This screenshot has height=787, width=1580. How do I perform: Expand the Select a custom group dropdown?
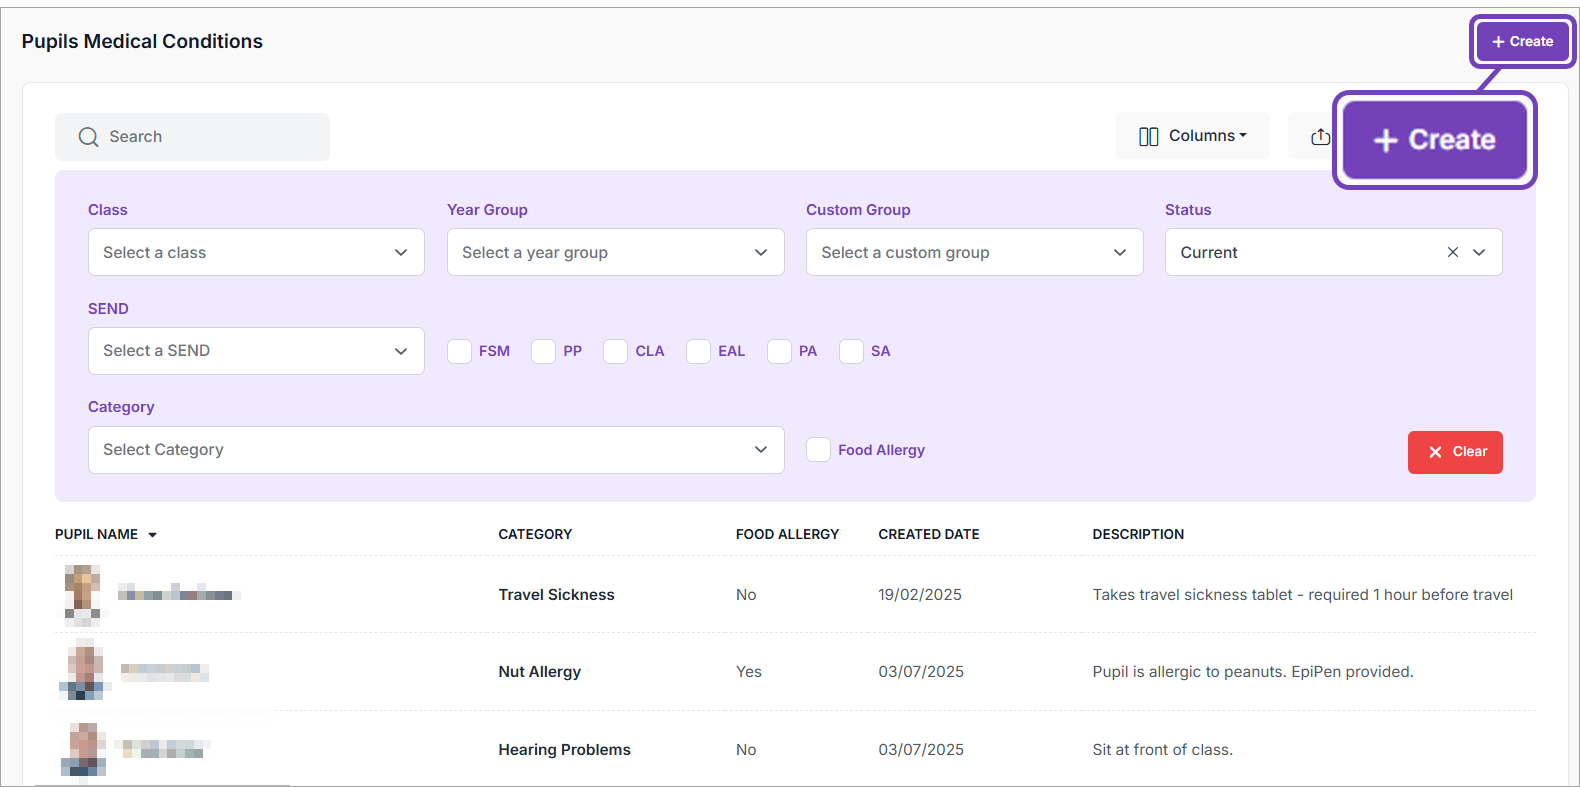(974, 252)
